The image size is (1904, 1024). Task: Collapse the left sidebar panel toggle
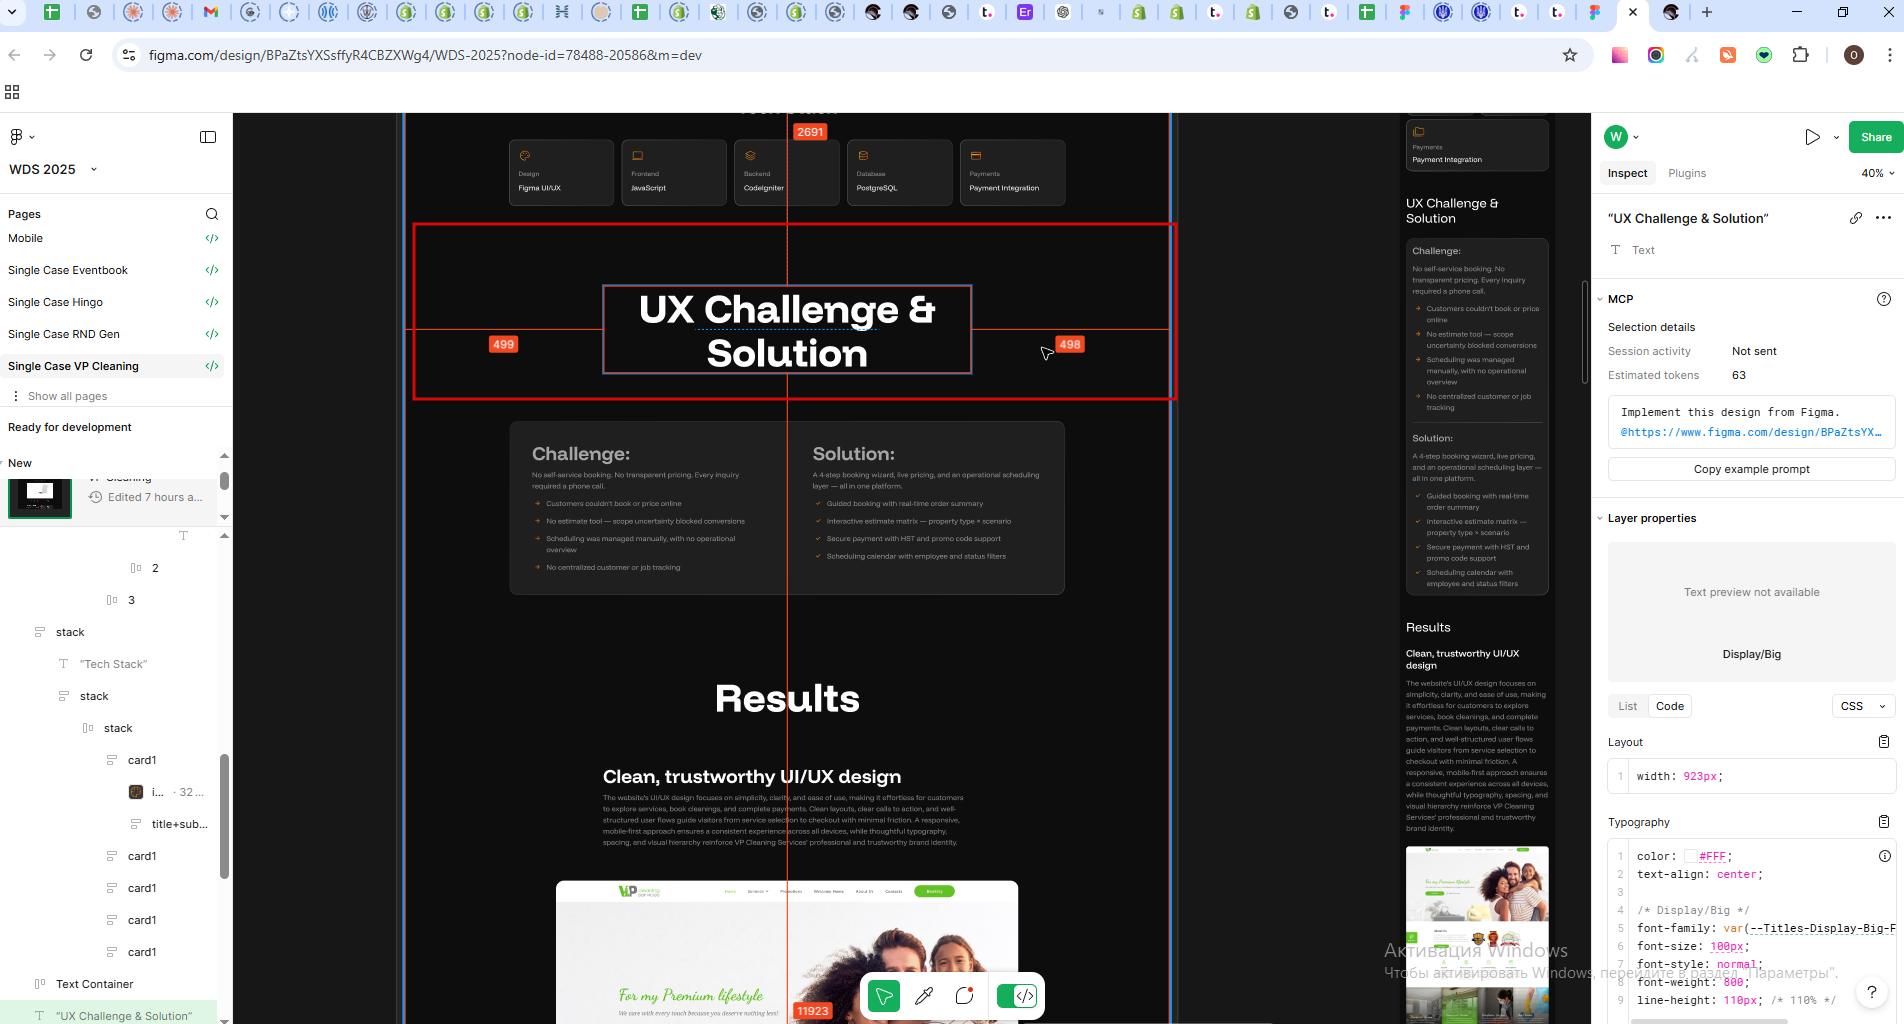coord(208,137)
